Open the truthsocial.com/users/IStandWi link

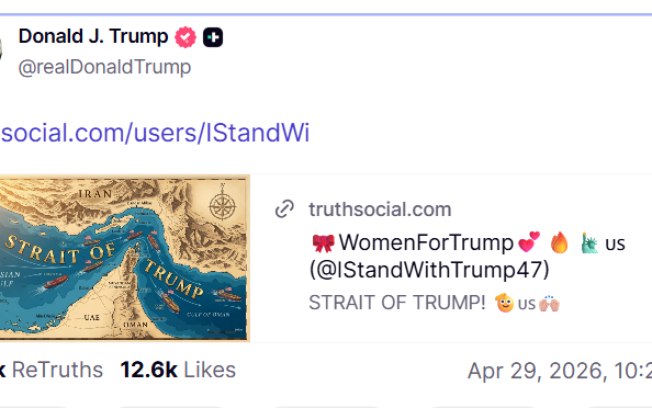154,133
